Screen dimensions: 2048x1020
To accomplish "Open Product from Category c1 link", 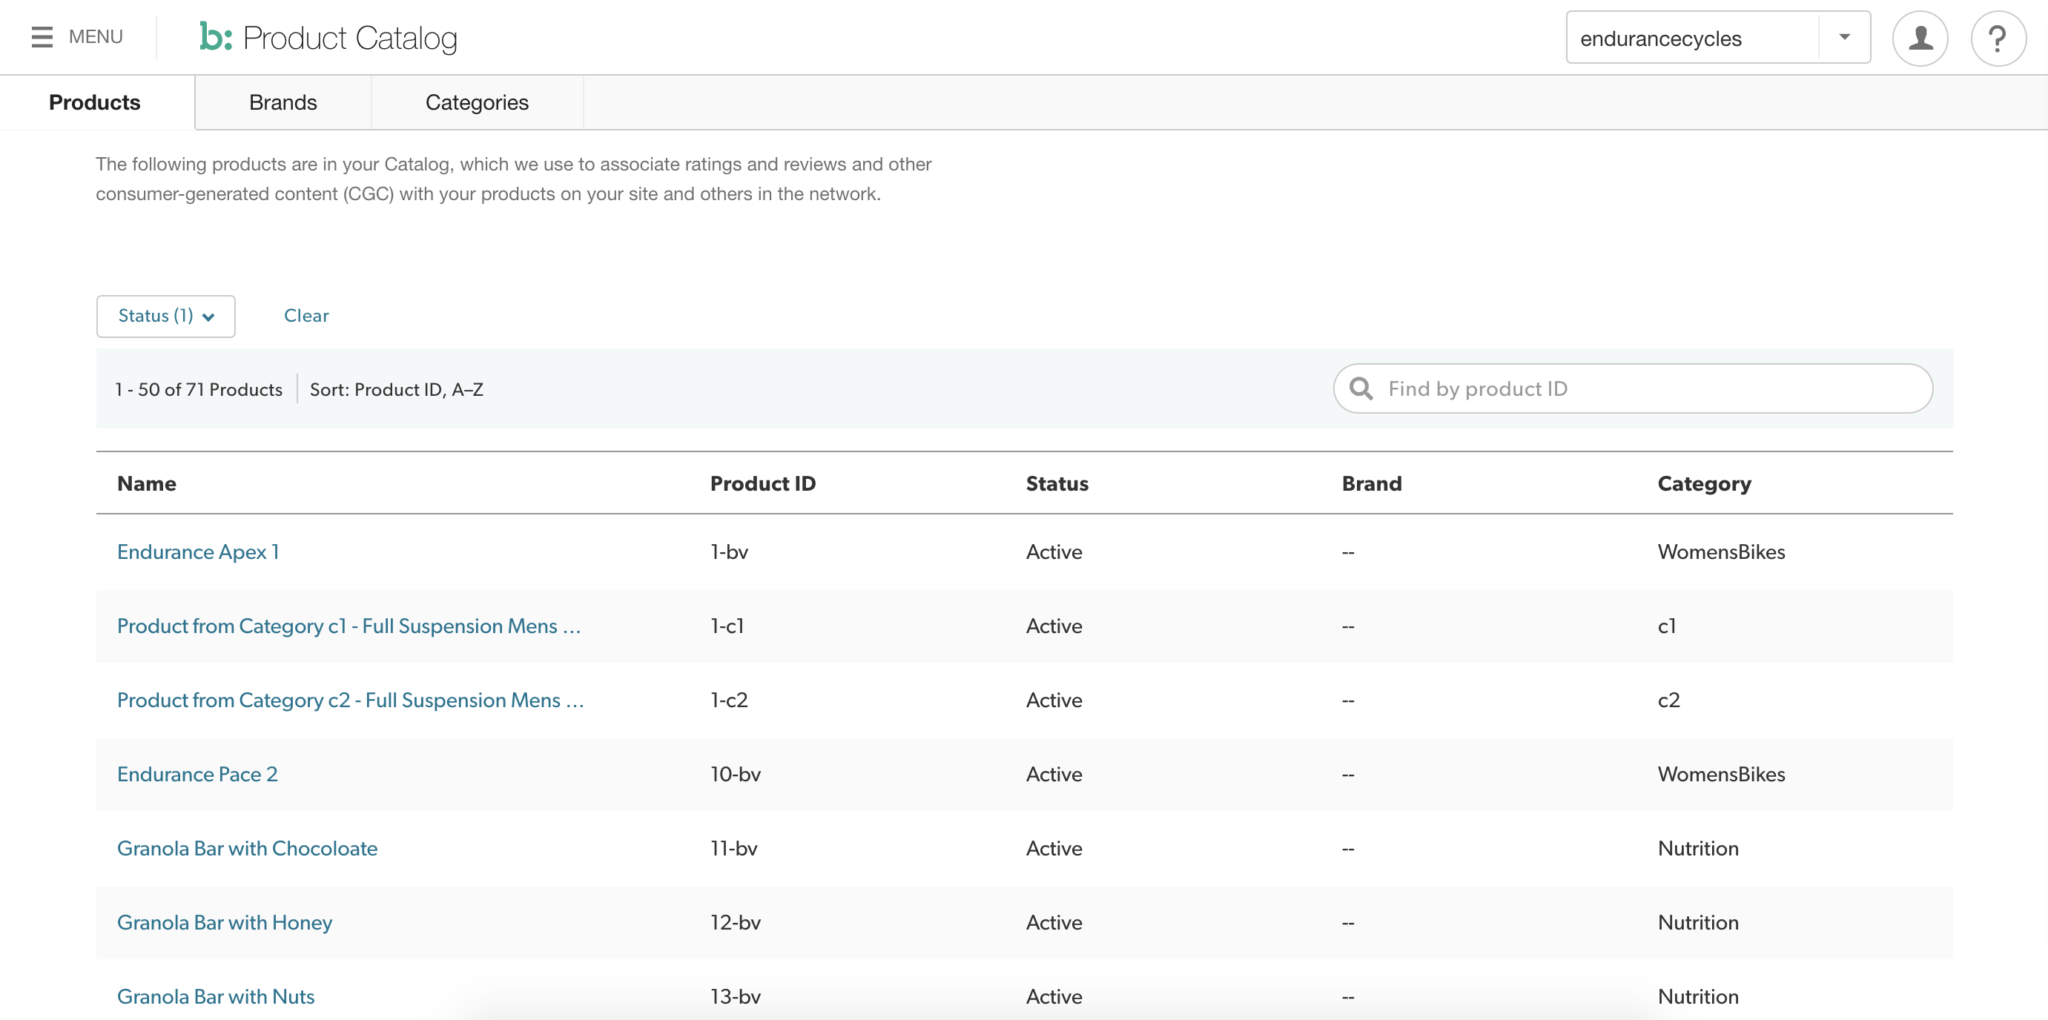I will pos(348,627).
